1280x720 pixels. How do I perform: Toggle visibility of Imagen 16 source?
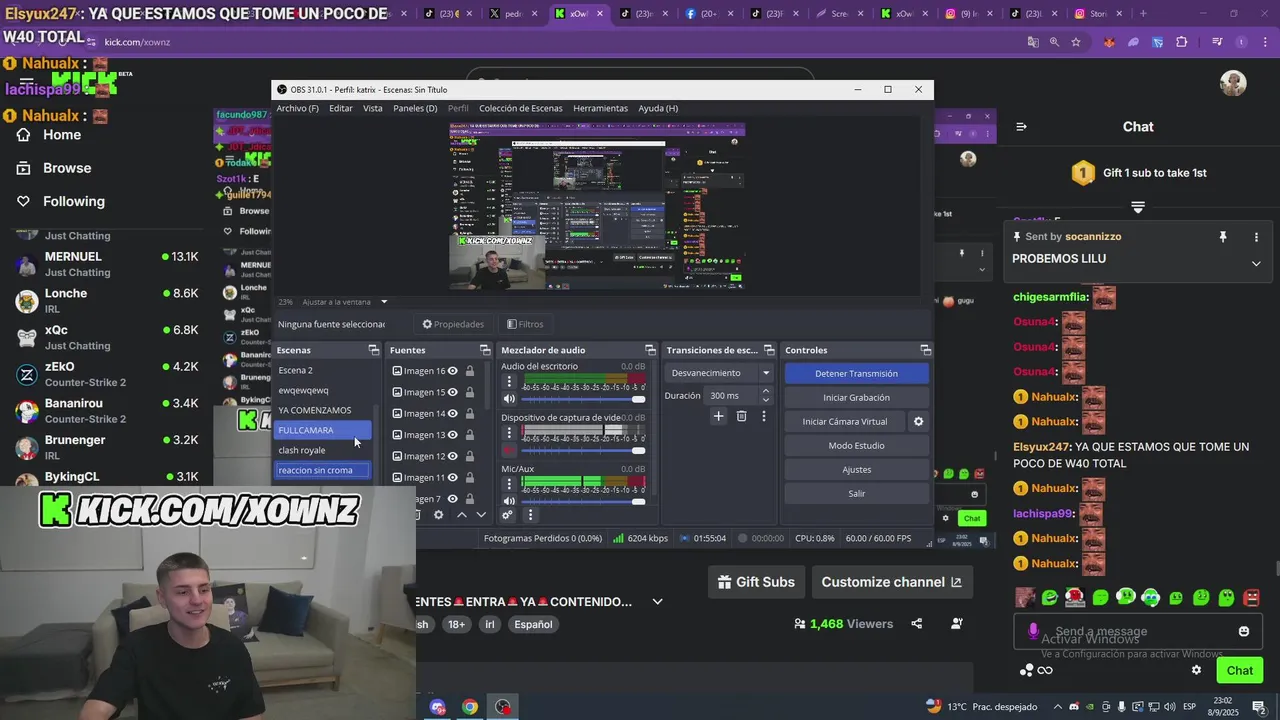tap(453, 371)
